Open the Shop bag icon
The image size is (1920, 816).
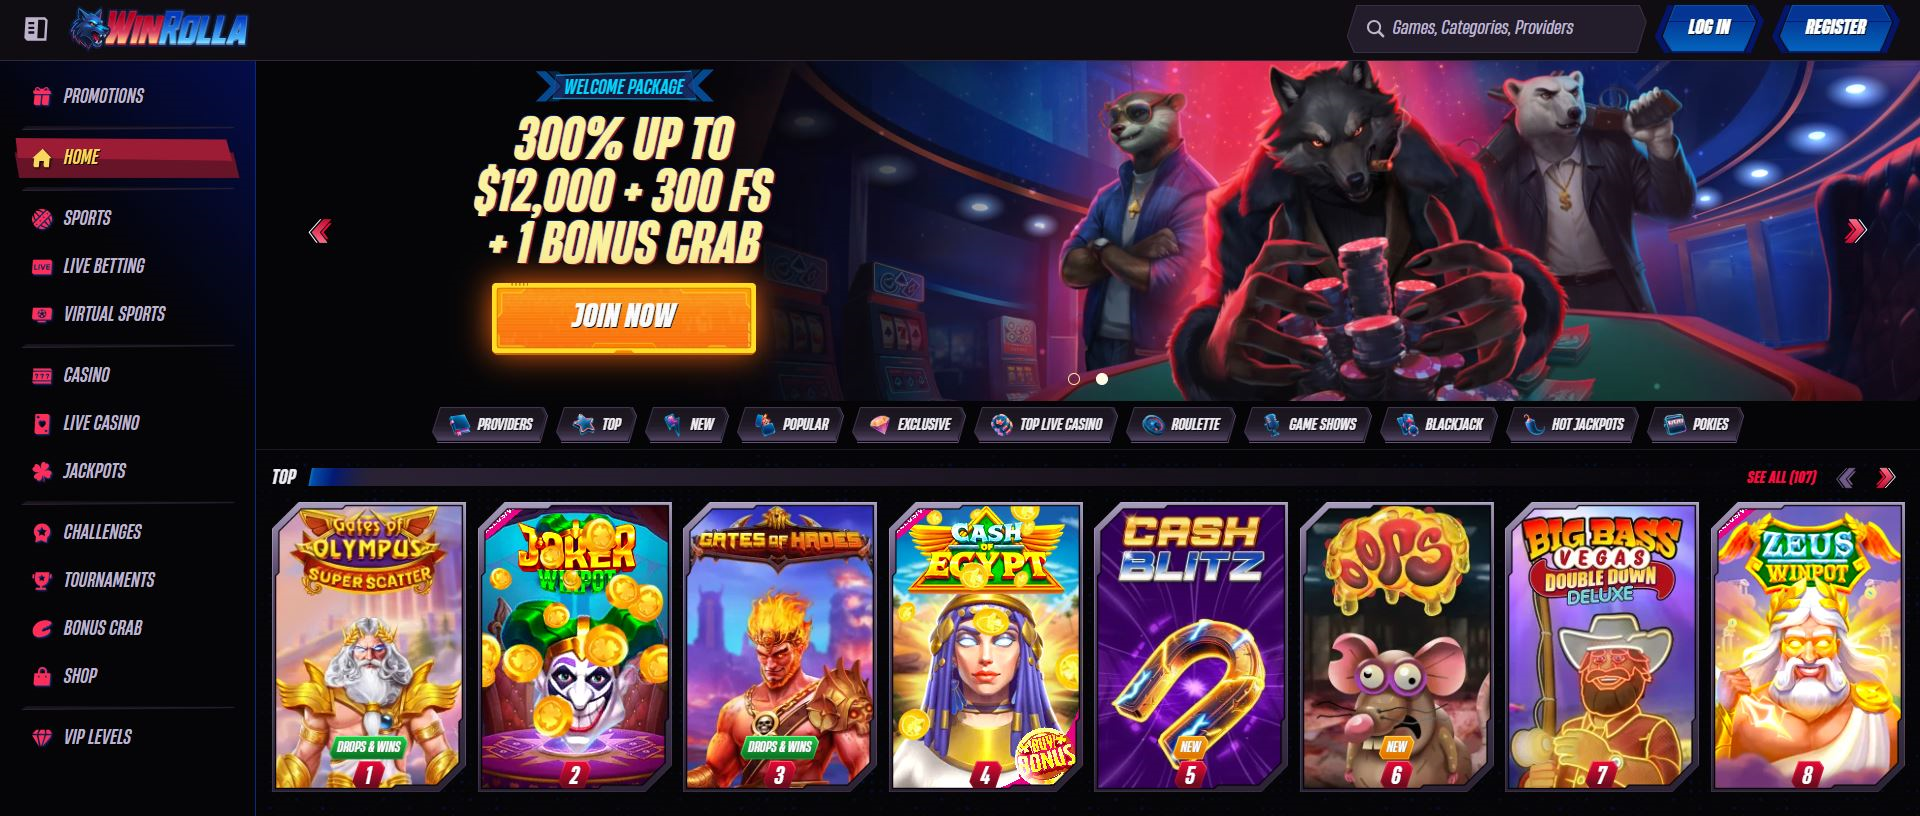pyautogui.click(x=41, y=676)
